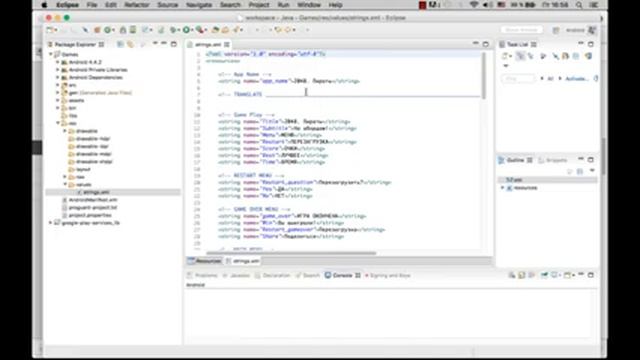Screen dimensions: 640x360
Task: Click the New Task icon in Task List
Action: pyautogui.click(x=505, y=56)
